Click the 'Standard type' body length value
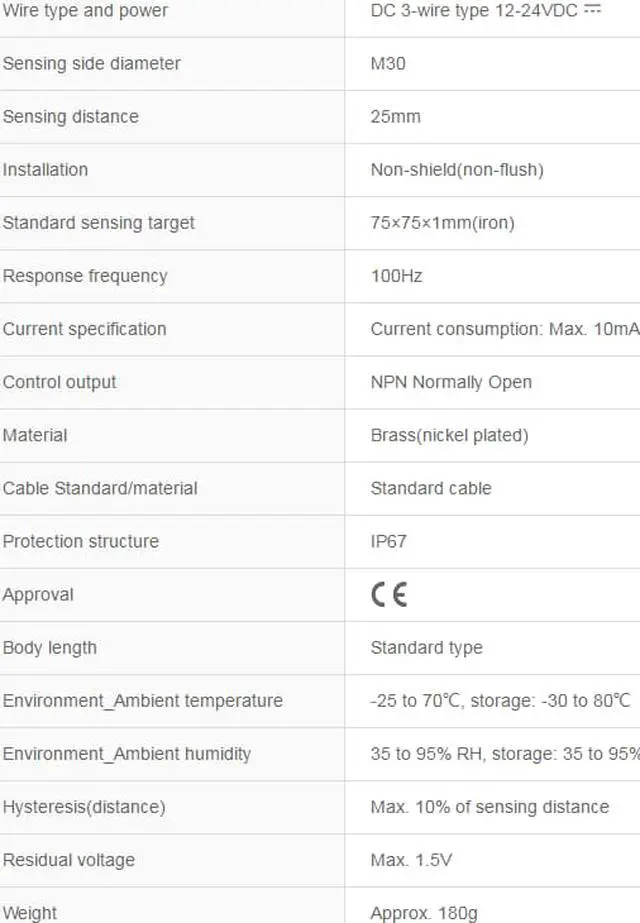The image size is (640, 923). [426, 647]
